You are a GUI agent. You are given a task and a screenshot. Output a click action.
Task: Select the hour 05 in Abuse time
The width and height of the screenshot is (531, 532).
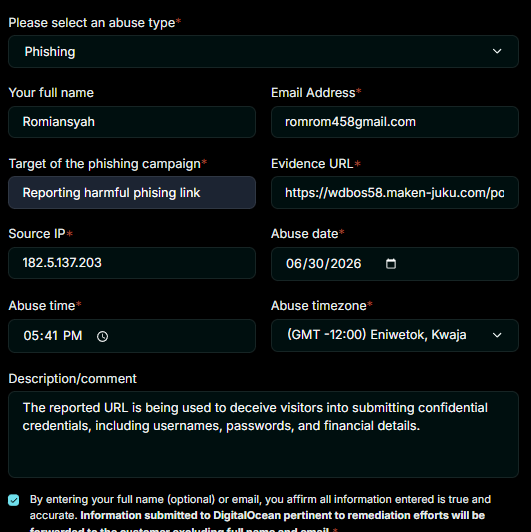[x=31, y=336]
